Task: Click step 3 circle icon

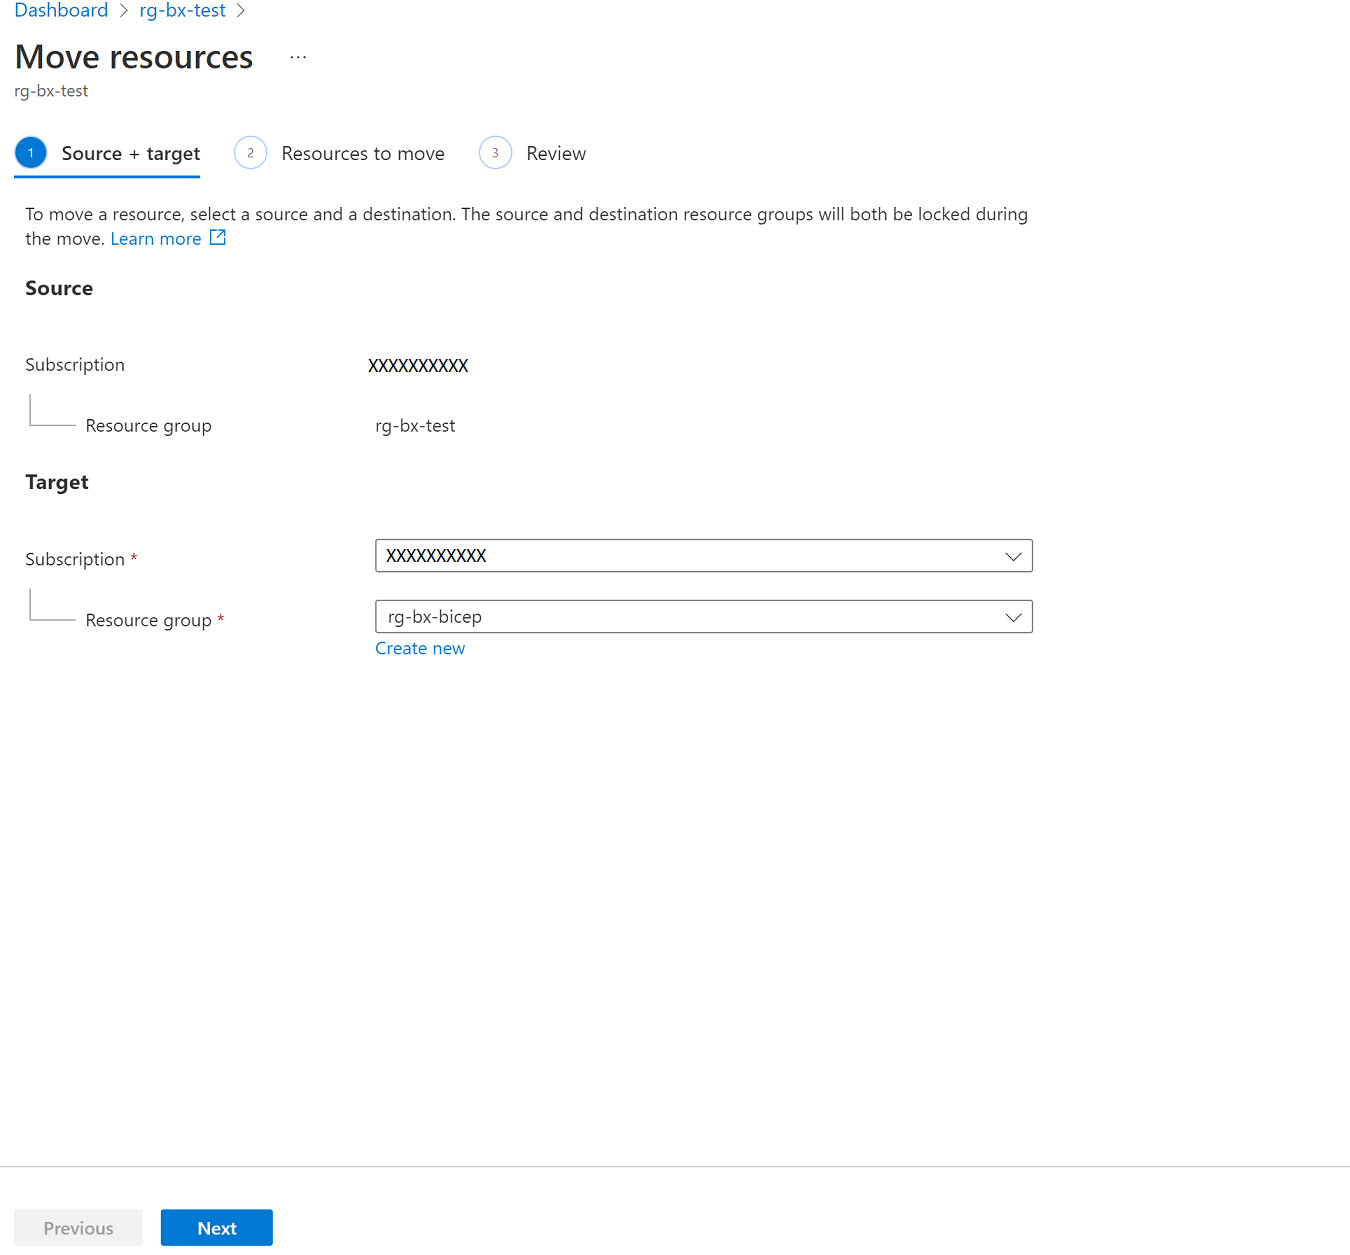Action: (495, 153)
